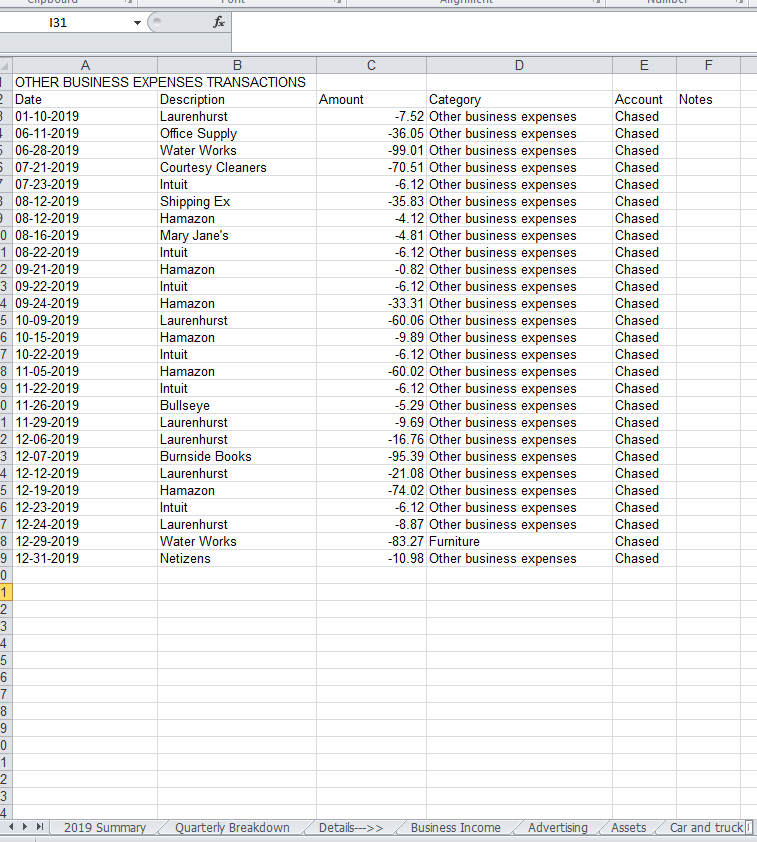757x842 pixels.
Task: Select the Burnside Books description cell
Action: [x=237, y=456]
